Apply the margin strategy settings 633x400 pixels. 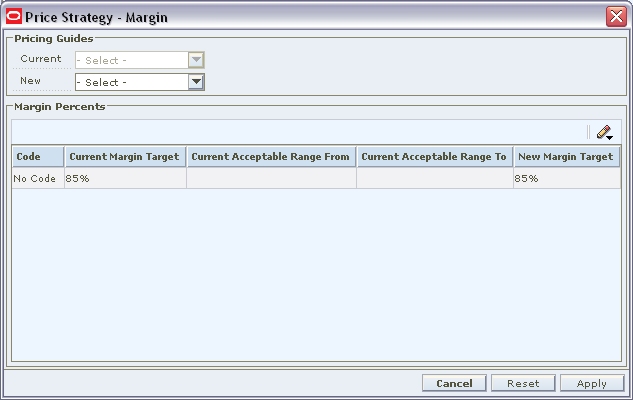click(592, 383)
